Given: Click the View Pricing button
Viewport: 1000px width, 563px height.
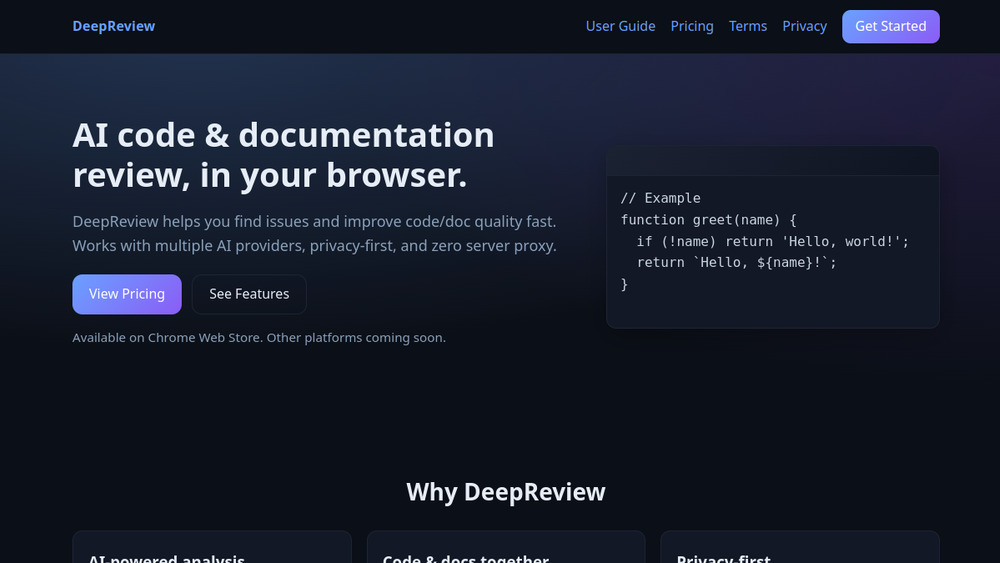Looking at the screenshot, I should tap(127, 294).
